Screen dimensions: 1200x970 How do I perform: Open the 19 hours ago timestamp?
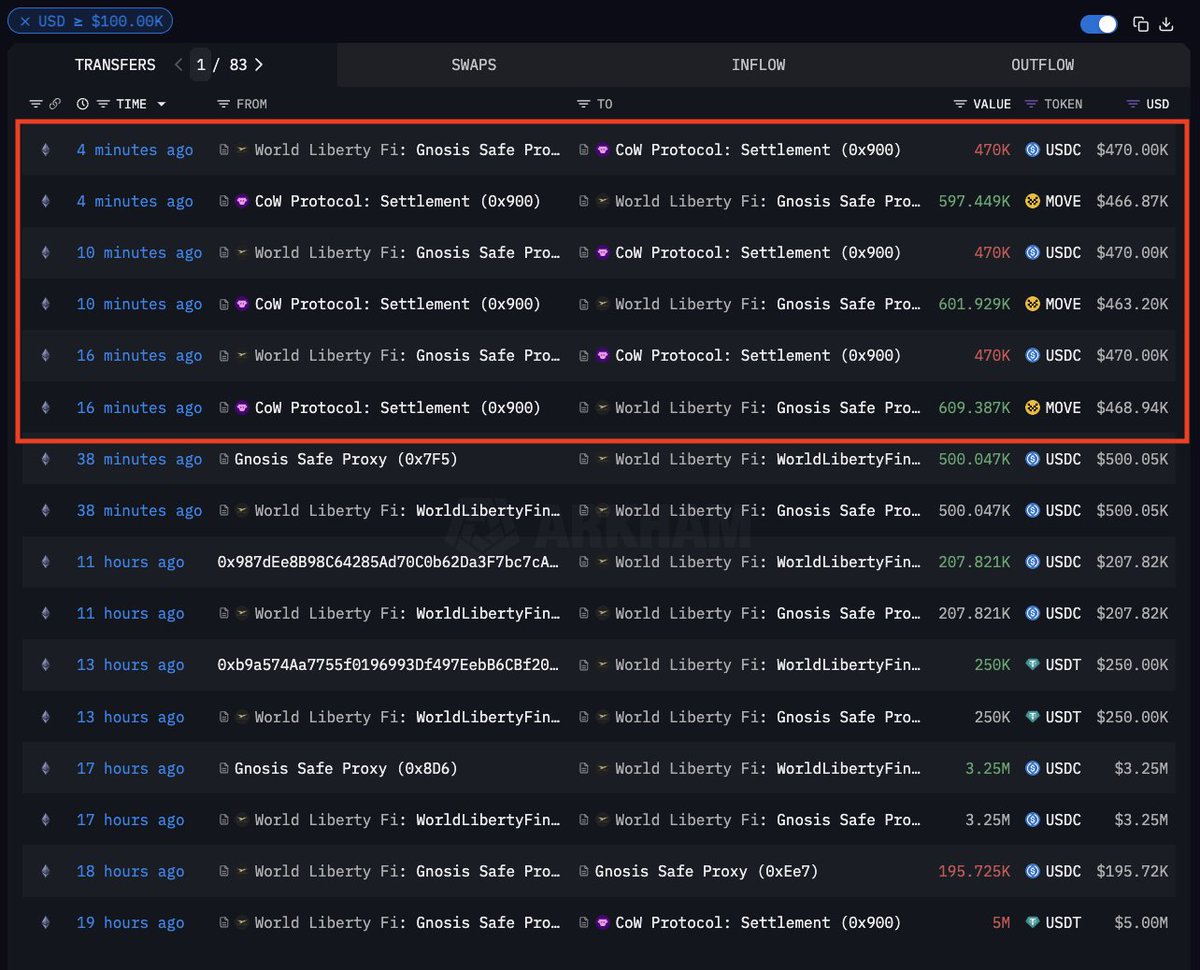tap(130, 923)
